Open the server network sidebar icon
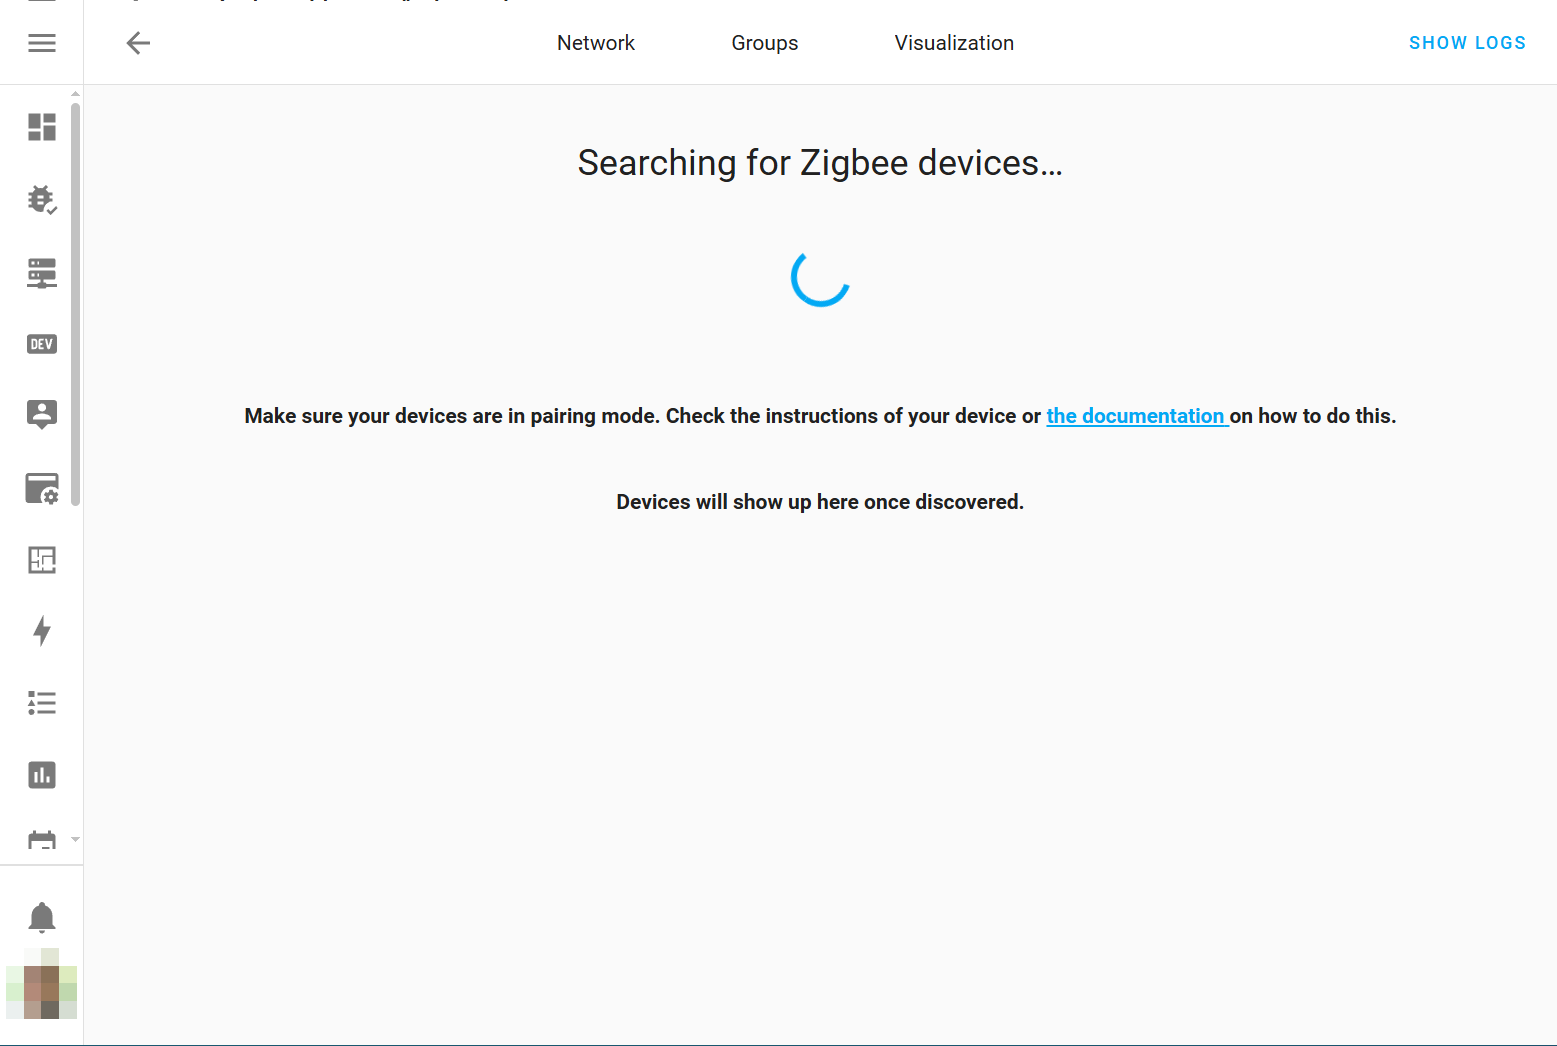 42,273
